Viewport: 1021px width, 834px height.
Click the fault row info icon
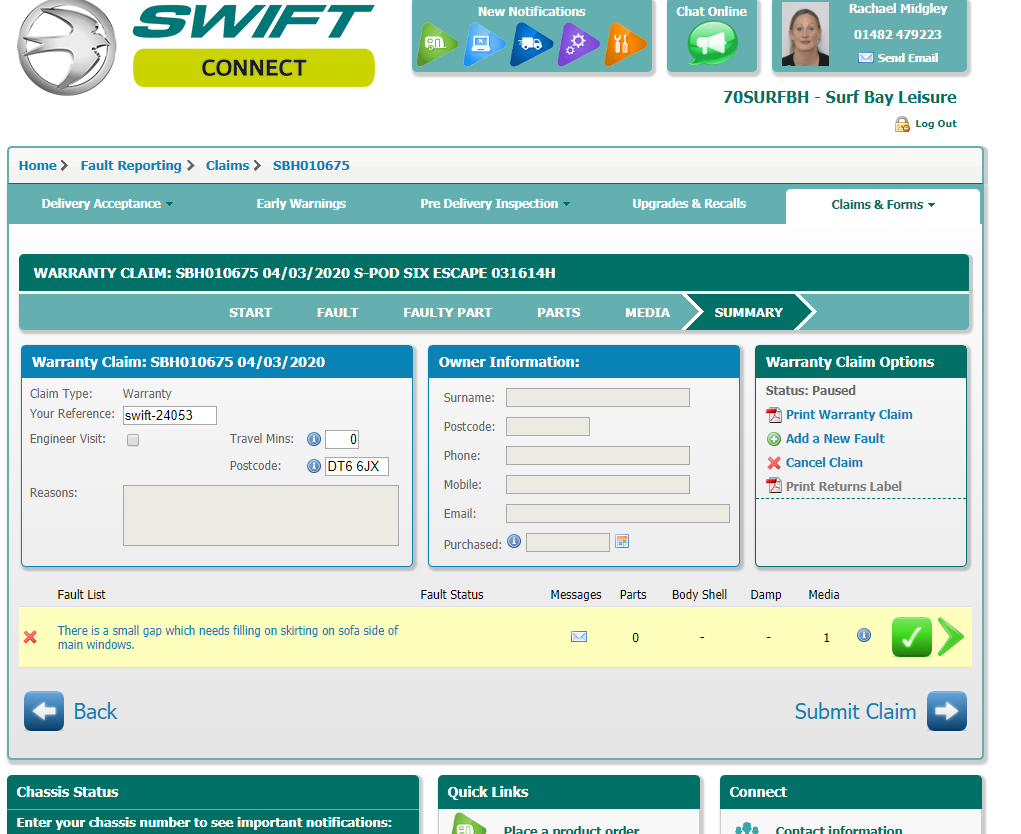863,635
